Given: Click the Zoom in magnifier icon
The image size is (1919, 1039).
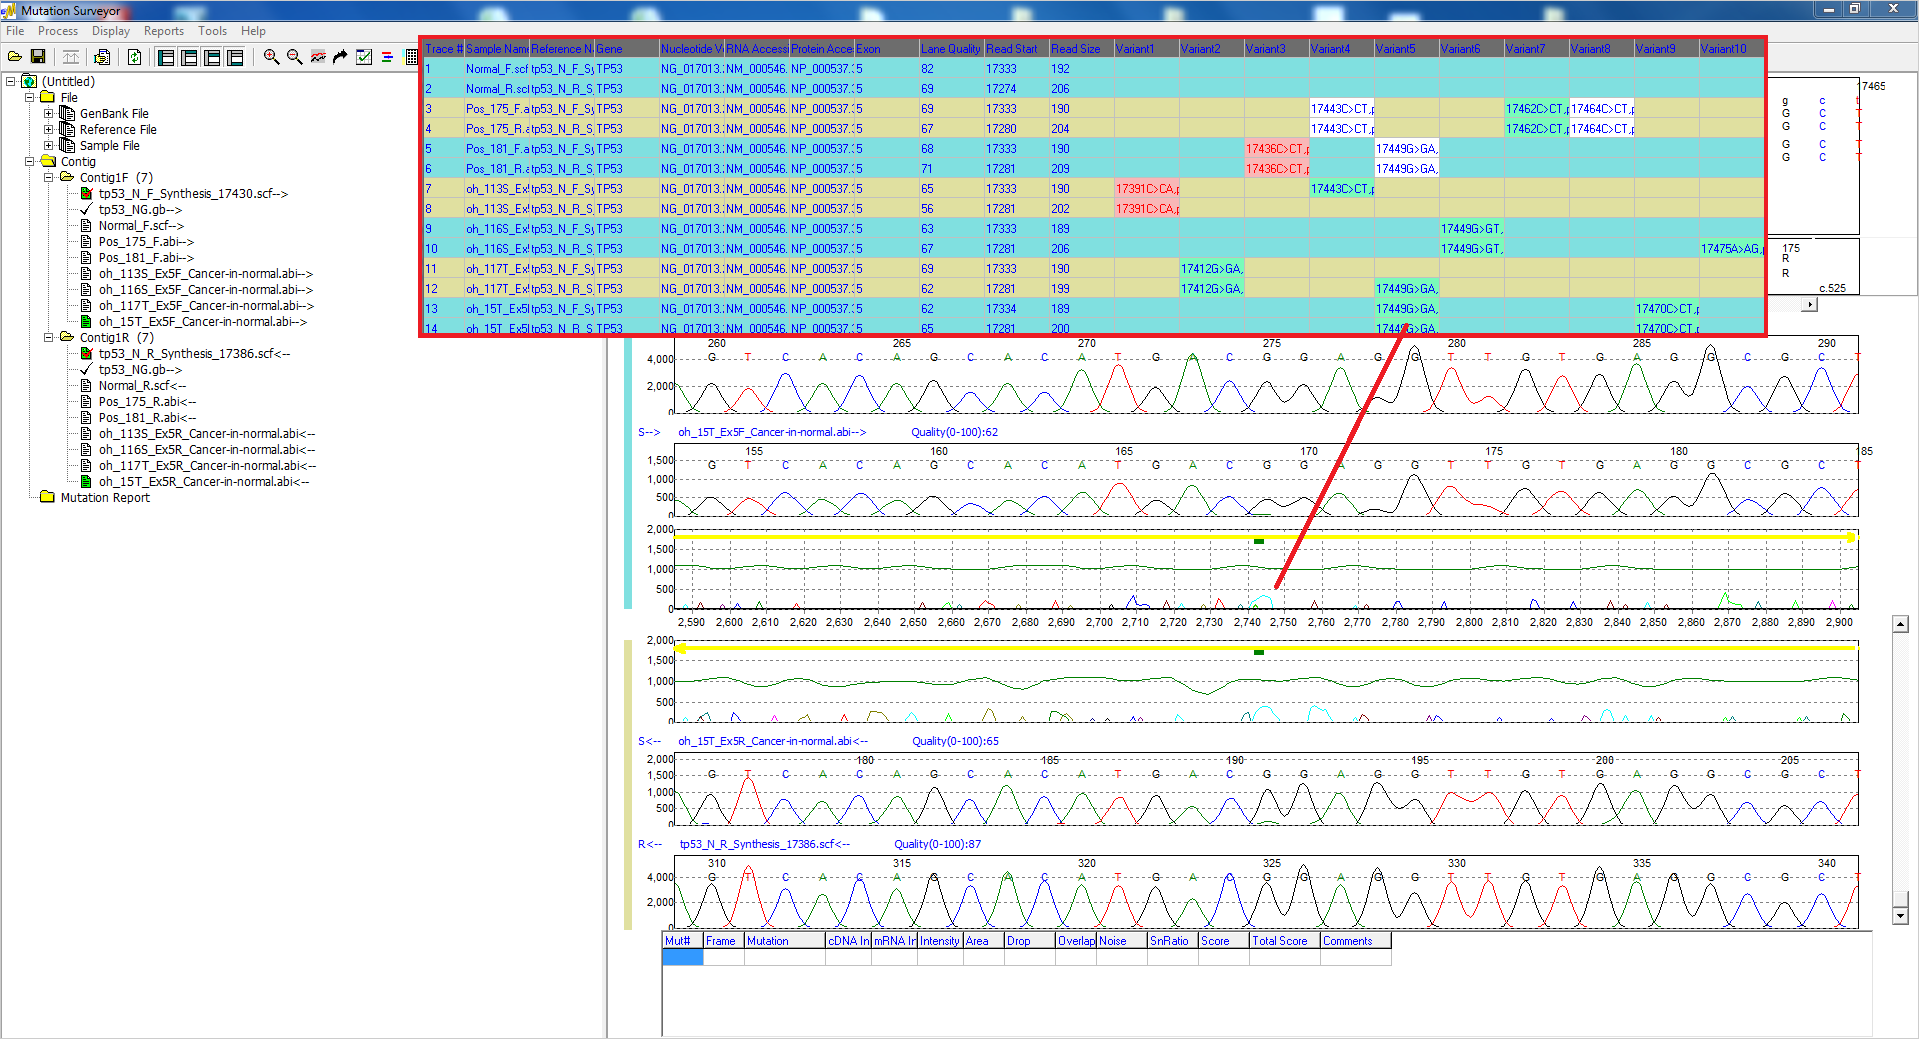Looking at the screenshot, I should click(x=271, y=57).
